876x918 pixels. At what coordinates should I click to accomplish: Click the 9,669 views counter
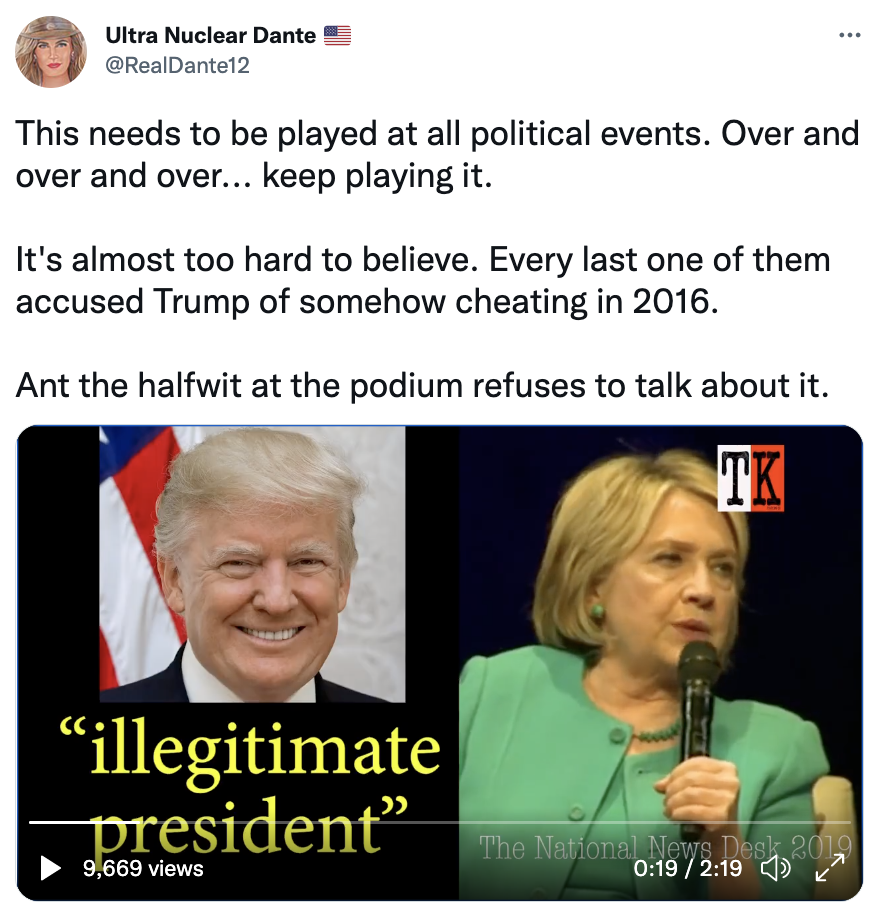[143, 868]
